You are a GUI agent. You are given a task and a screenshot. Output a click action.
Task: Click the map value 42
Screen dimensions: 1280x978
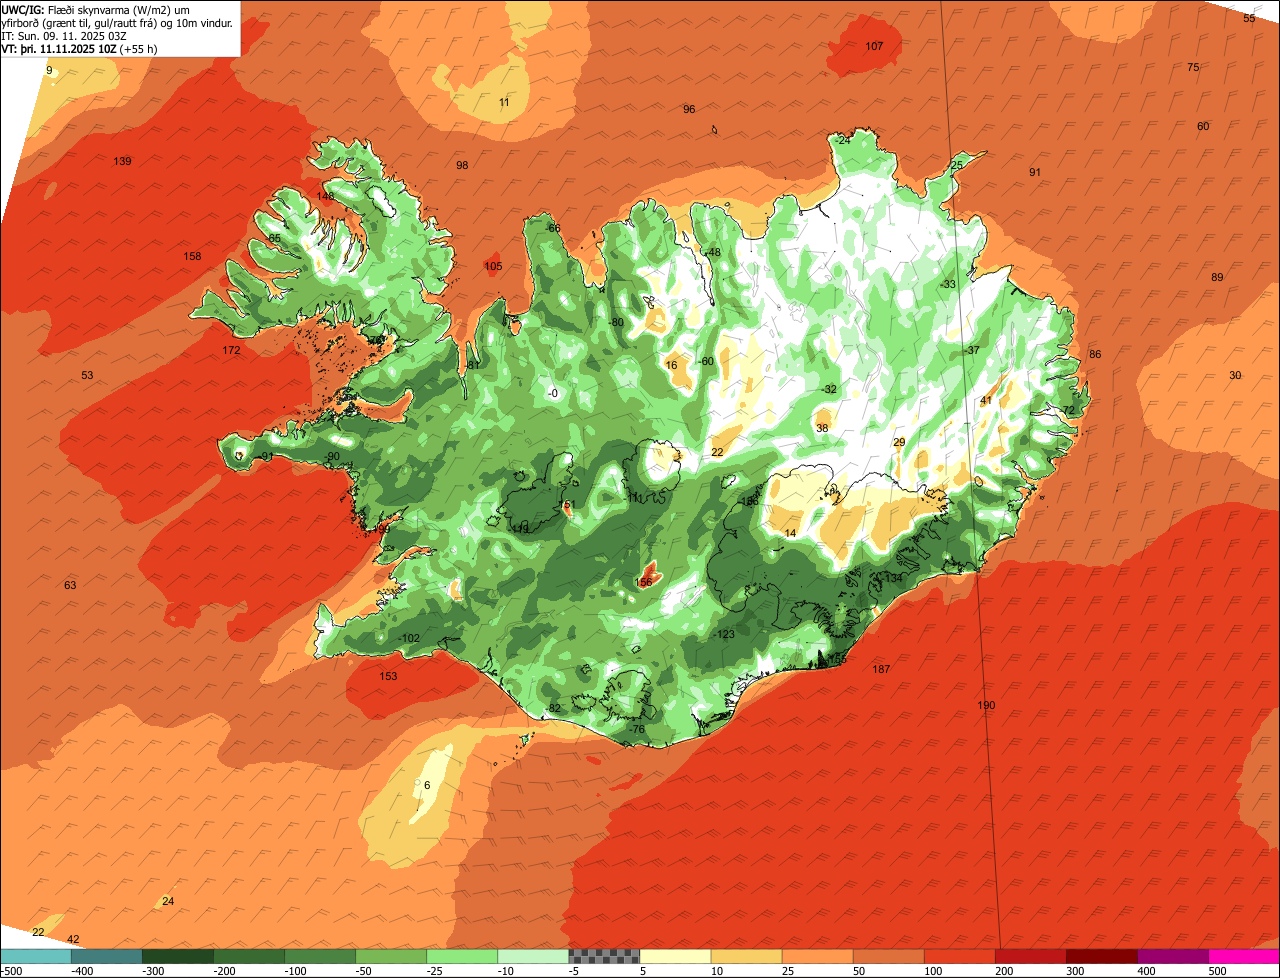tap(73, 939)
